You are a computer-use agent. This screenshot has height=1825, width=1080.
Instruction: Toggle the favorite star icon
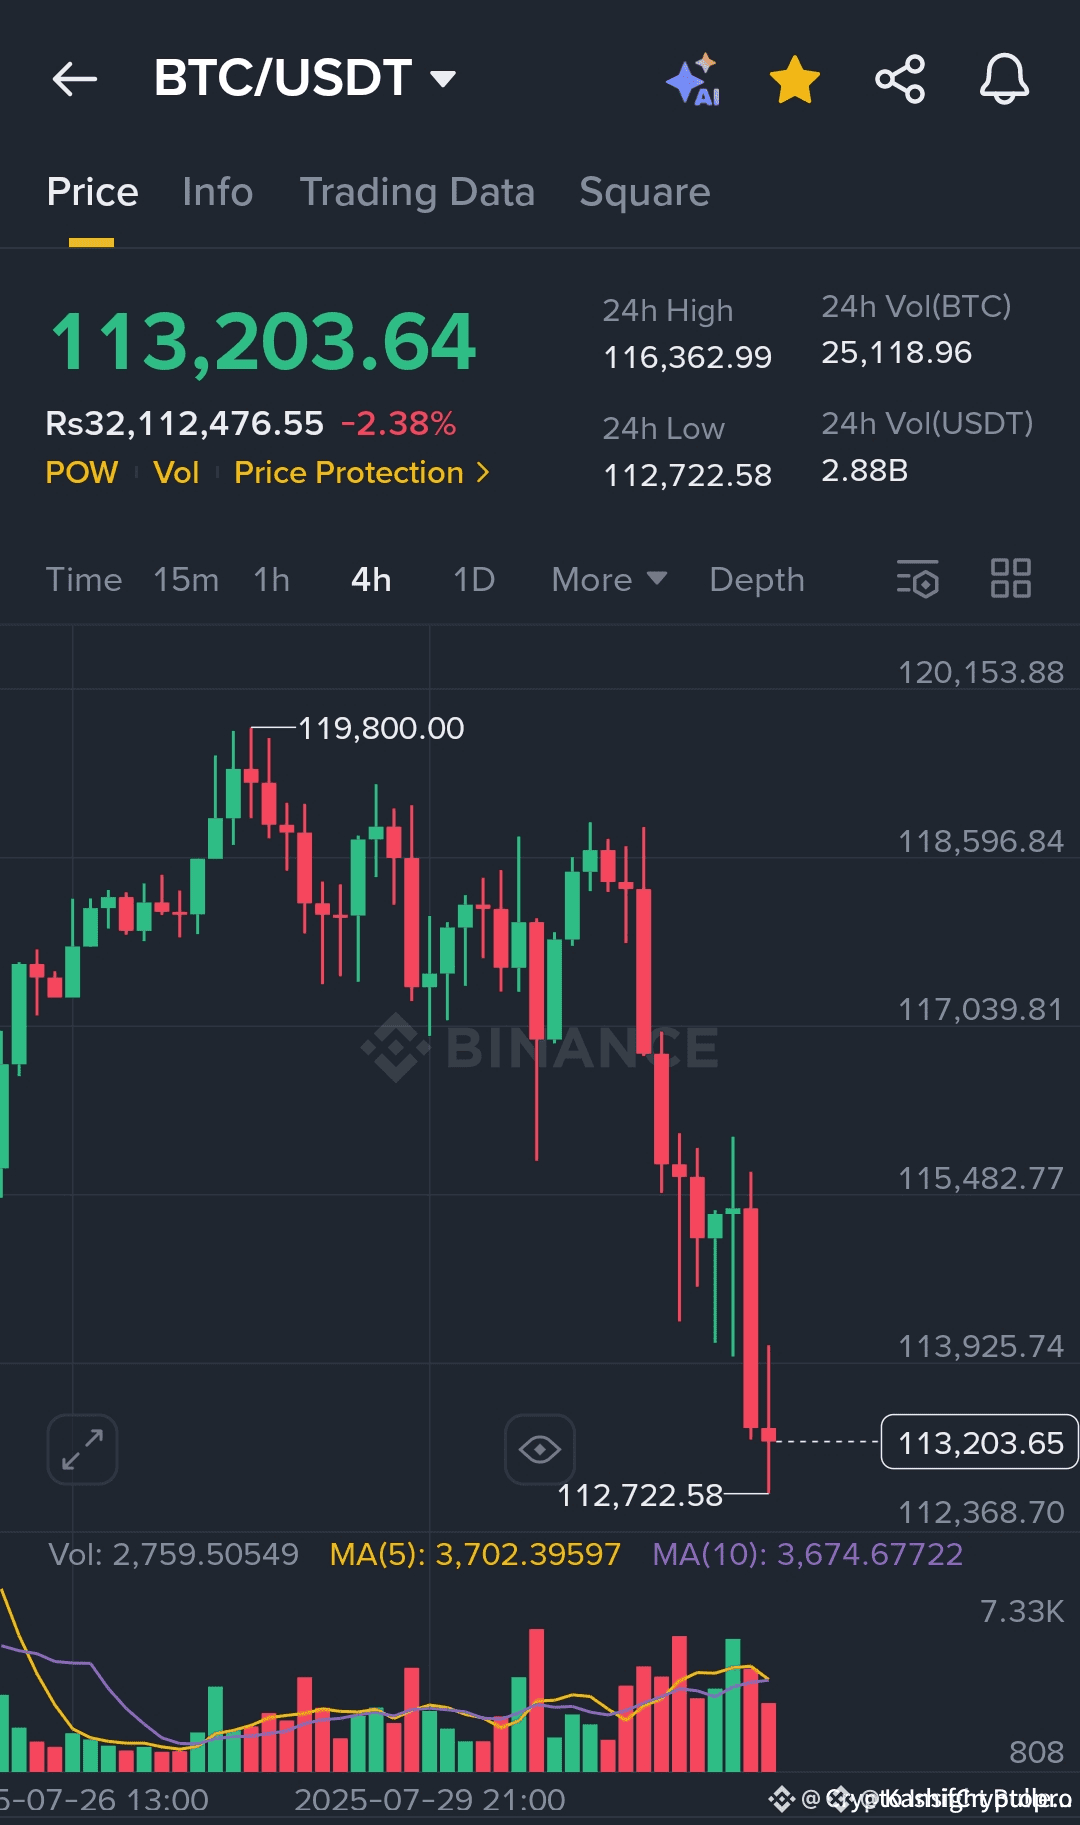(x=795, y=79)
